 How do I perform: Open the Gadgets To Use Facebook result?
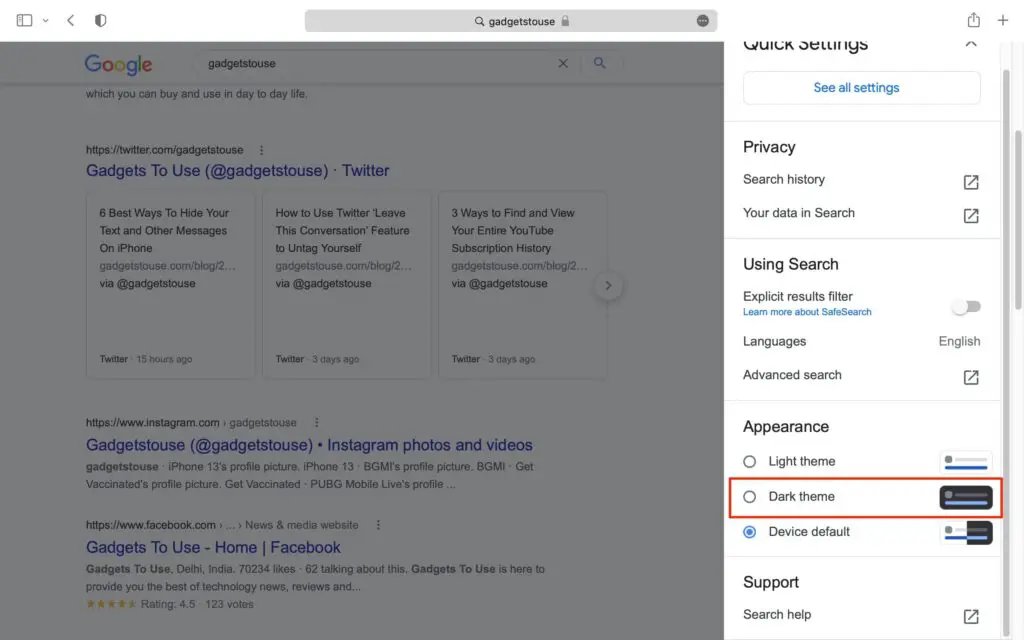213,547
